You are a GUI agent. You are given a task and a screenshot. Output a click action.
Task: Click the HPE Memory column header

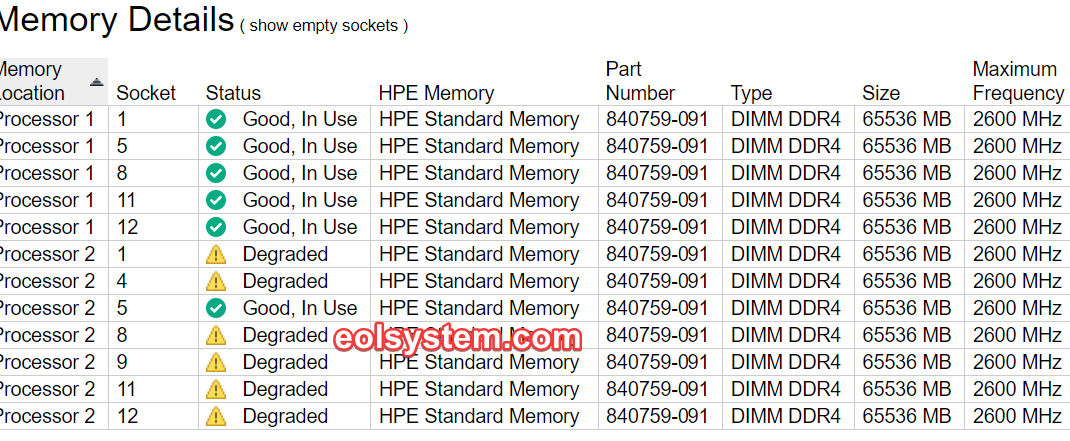tap(437, 93)
